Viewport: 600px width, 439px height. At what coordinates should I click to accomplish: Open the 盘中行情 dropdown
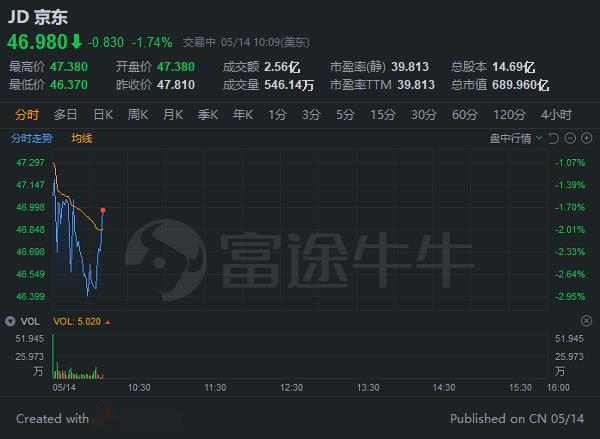pos(516,138)
